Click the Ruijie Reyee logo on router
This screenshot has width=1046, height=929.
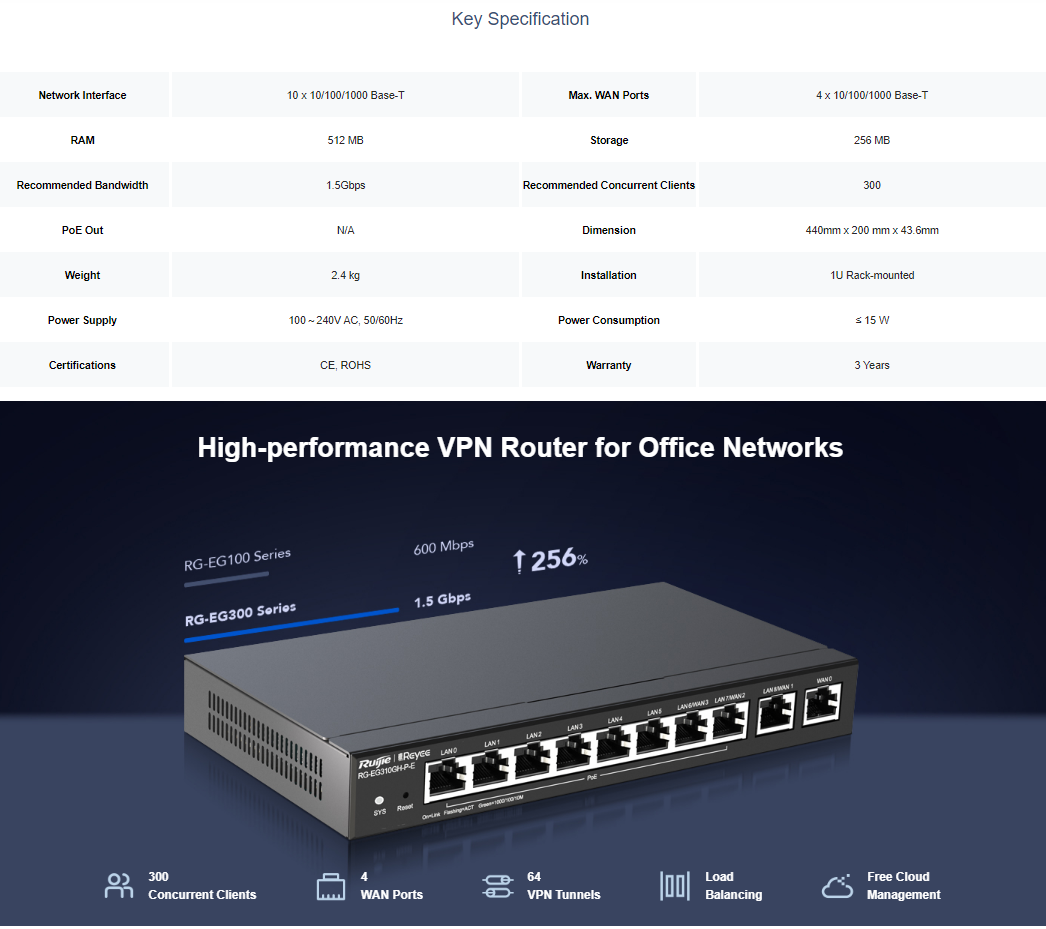click(x=394, y=759)
